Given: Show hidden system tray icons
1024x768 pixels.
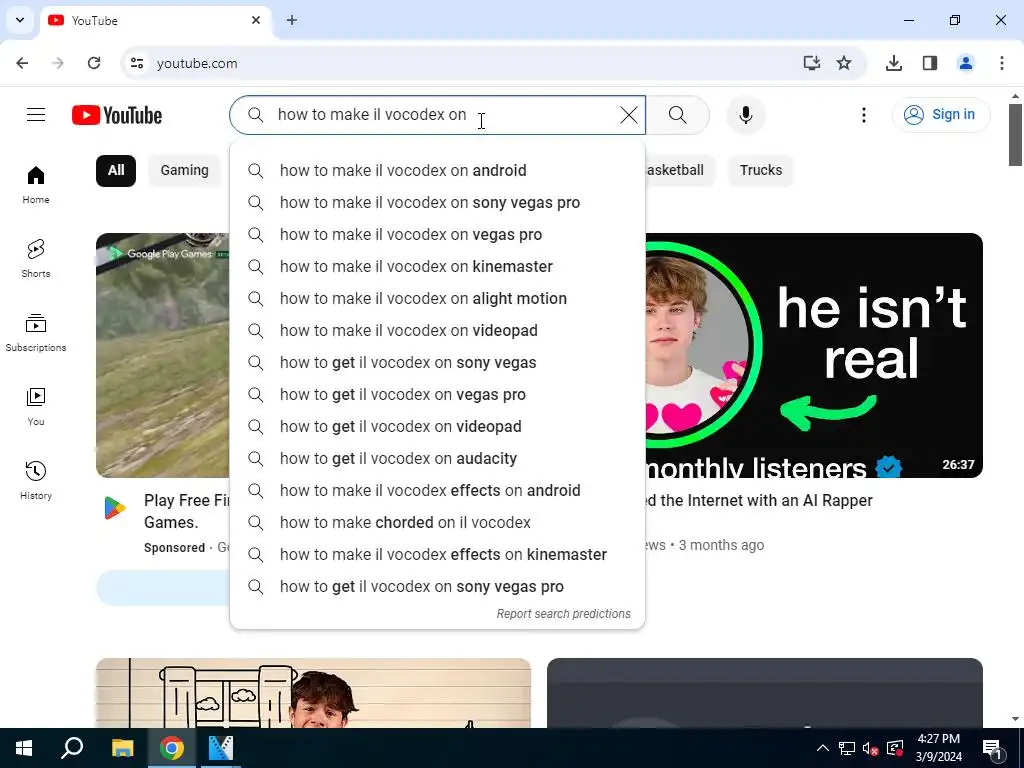Looking at the screenshot, I should [823, 748].
